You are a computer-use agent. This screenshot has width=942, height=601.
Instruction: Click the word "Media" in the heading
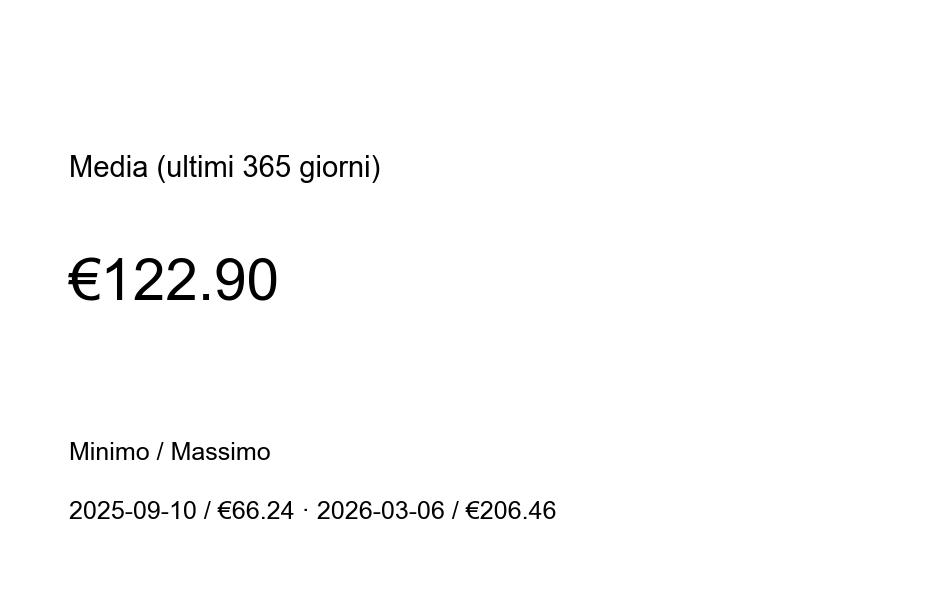[x=108, y=167]
